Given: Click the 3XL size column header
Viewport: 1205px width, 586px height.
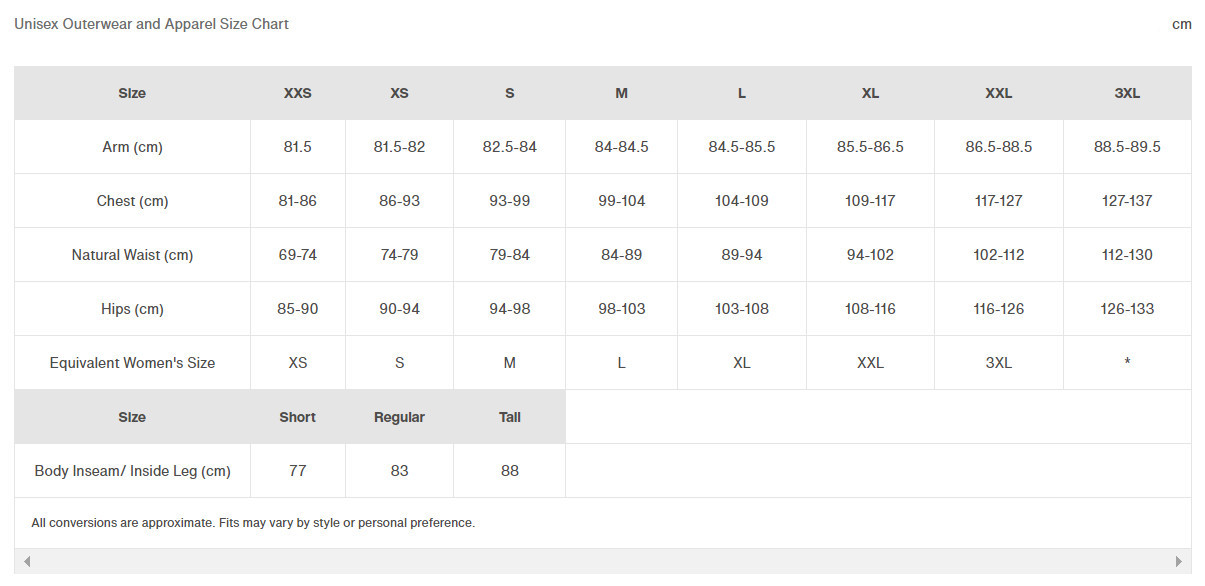Looking at the screenshot, I should [x=1127, y=93].
